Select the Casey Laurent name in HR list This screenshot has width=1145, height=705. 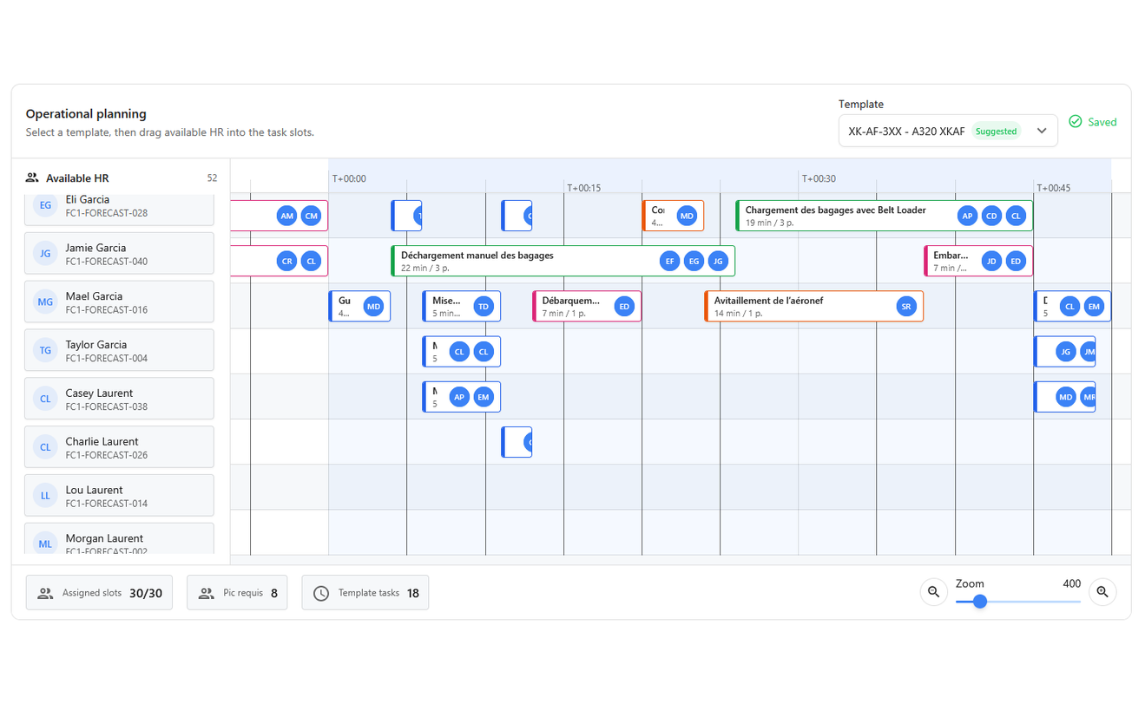99,393
